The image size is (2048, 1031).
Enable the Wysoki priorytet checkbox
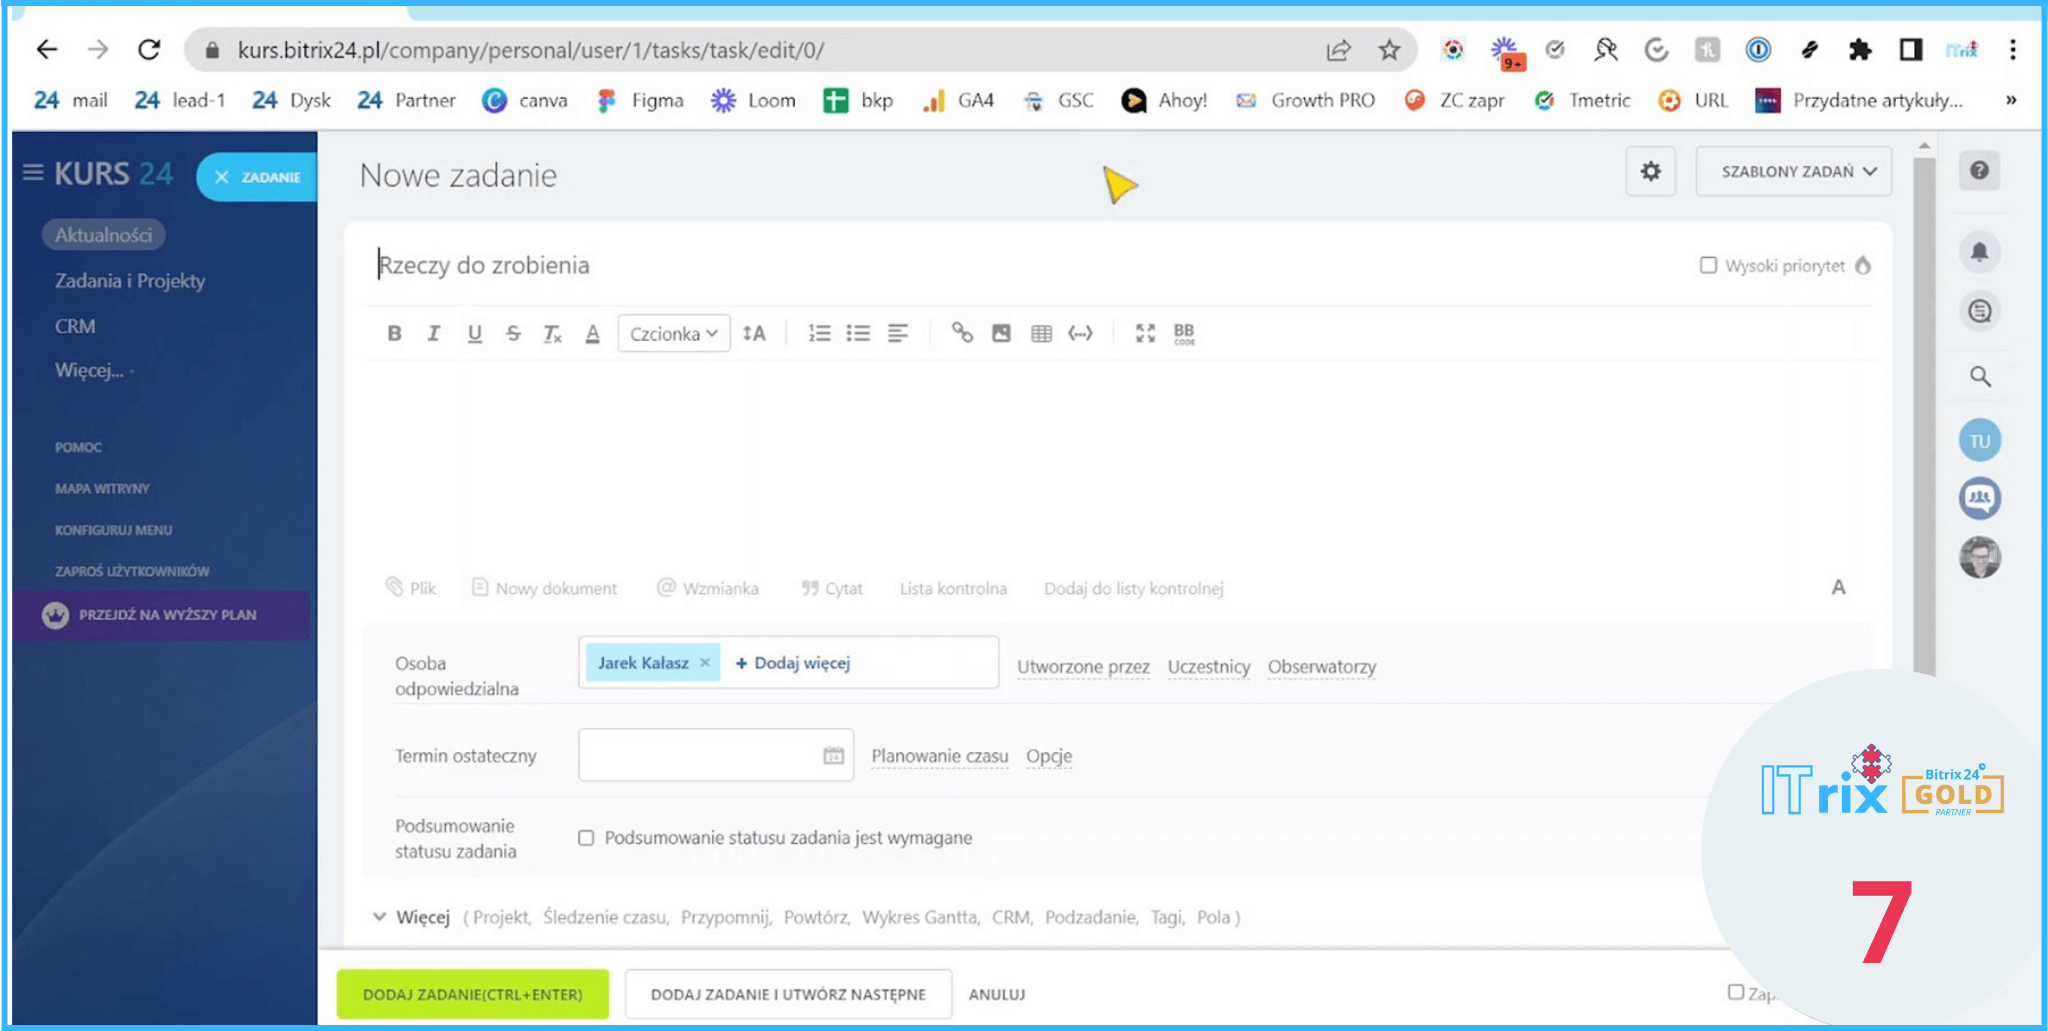click(1708, 265)
